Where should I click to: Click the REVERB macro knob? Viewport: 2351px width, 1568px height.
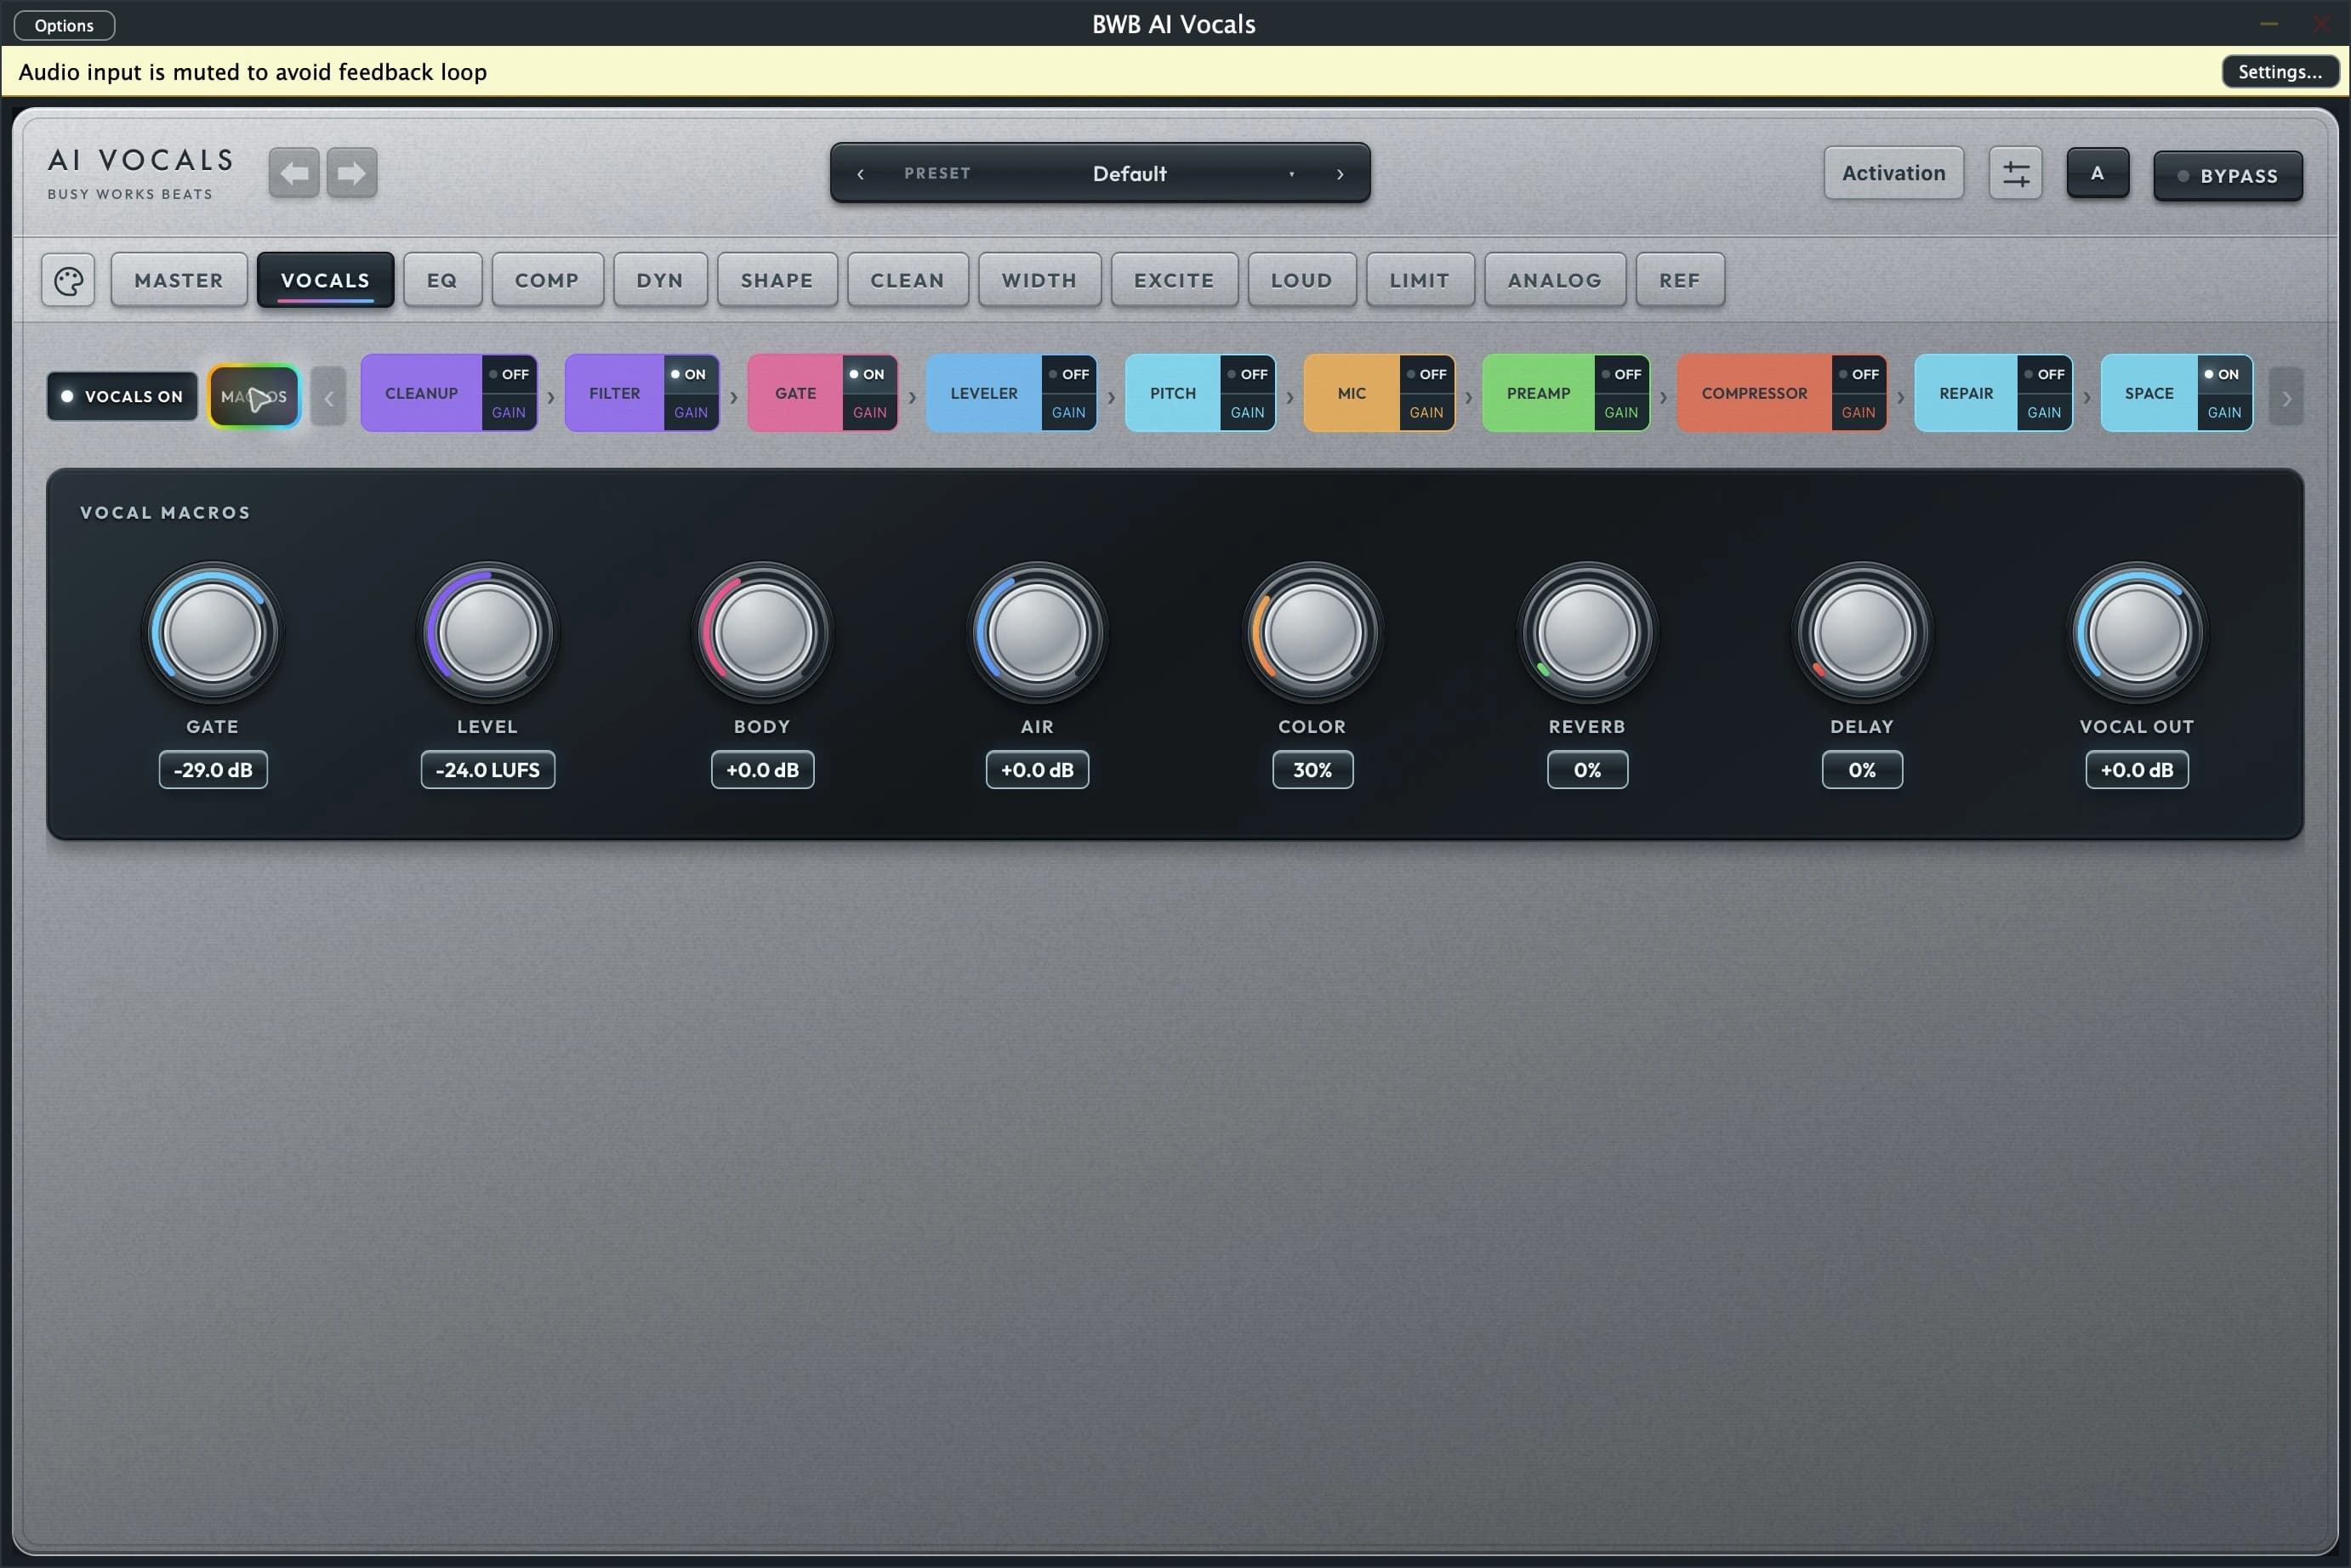click(1587, 633)
